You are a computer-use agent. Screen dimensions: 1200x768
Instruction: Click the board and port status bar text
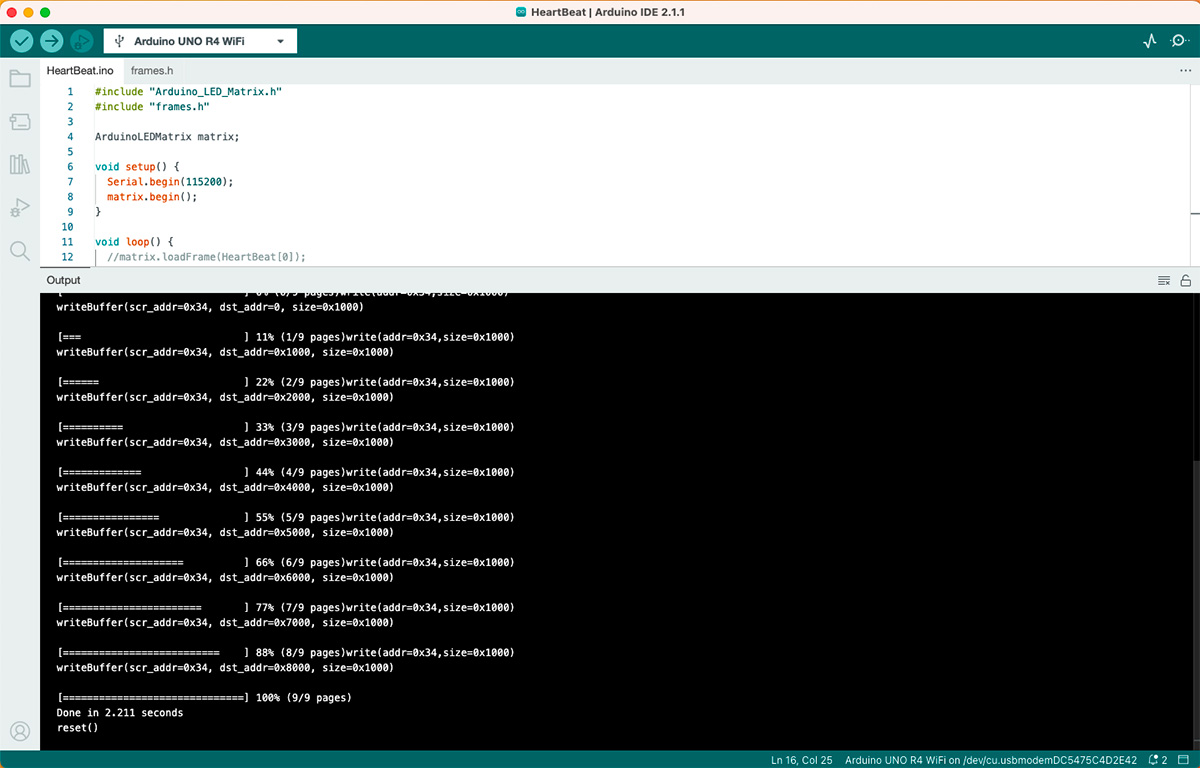(x=991, y=760)
